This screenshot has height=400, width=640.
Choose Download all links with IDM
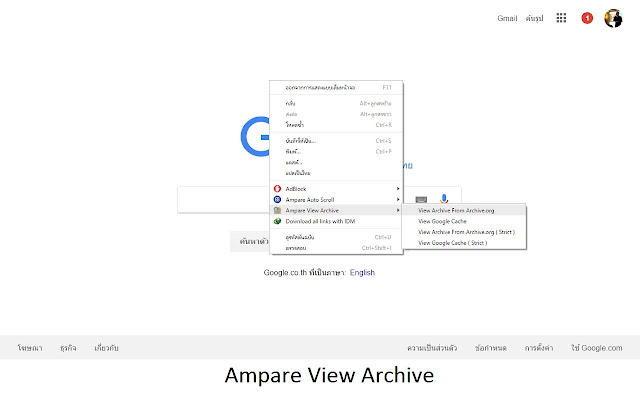pos(336,221)
